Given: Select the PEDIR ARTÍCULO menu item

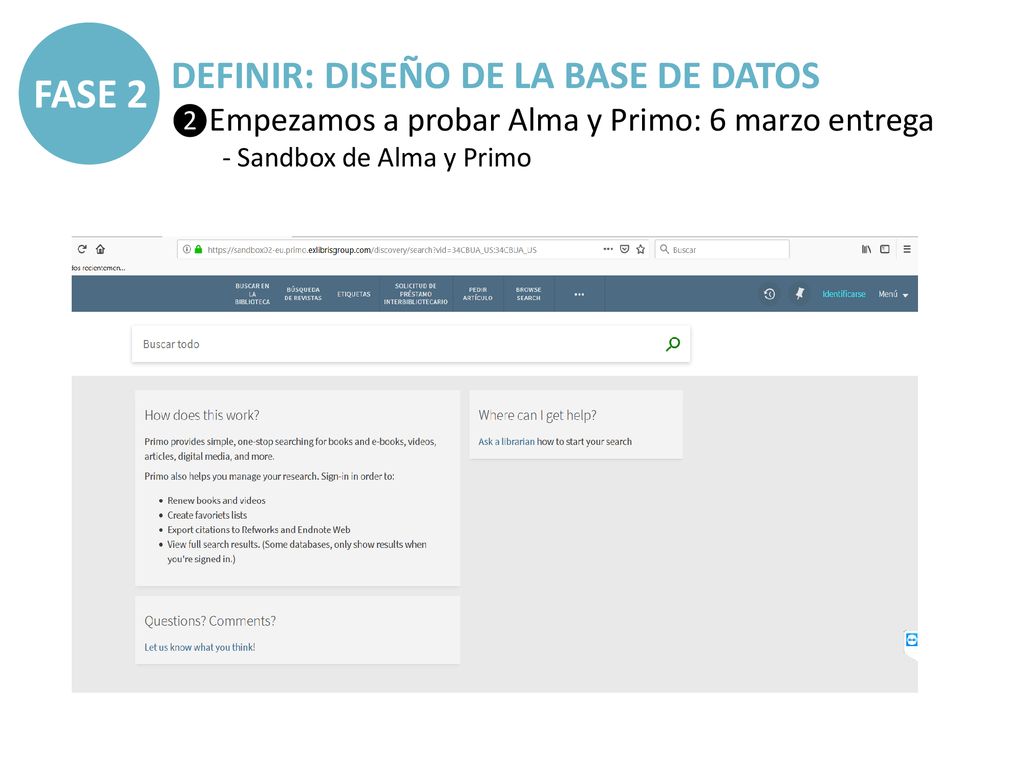Looking at the screenshot, I should pyautogui.click(x=478, y=294).
